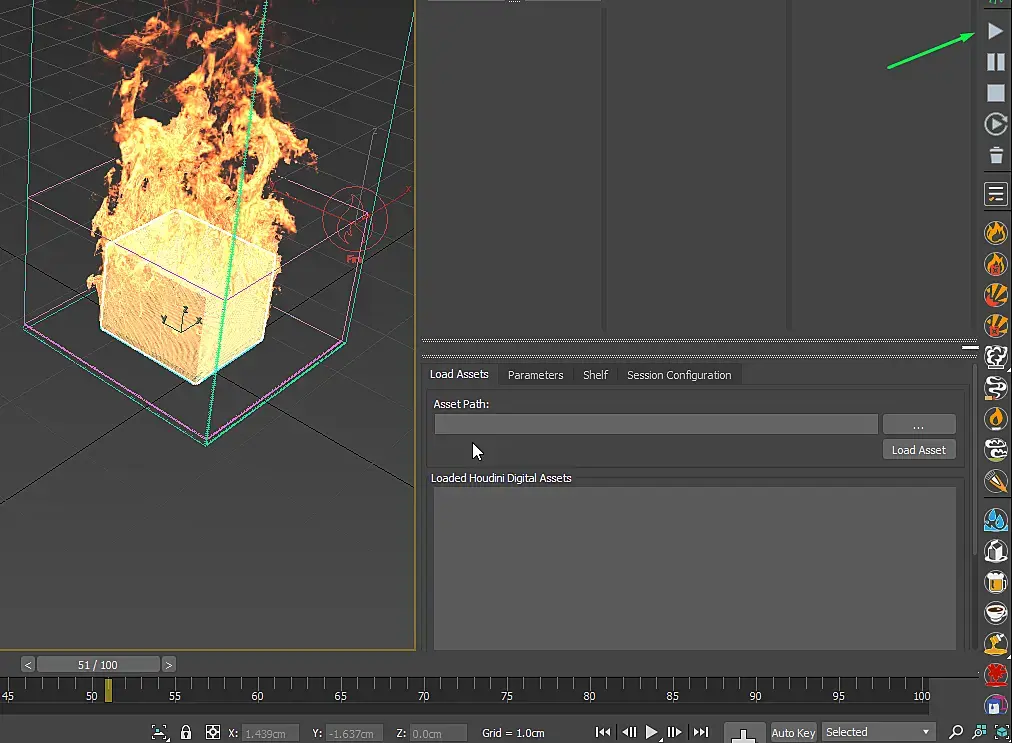Advance time slider with right arrow
This screenshot has width=1012, height=743.
169,664
